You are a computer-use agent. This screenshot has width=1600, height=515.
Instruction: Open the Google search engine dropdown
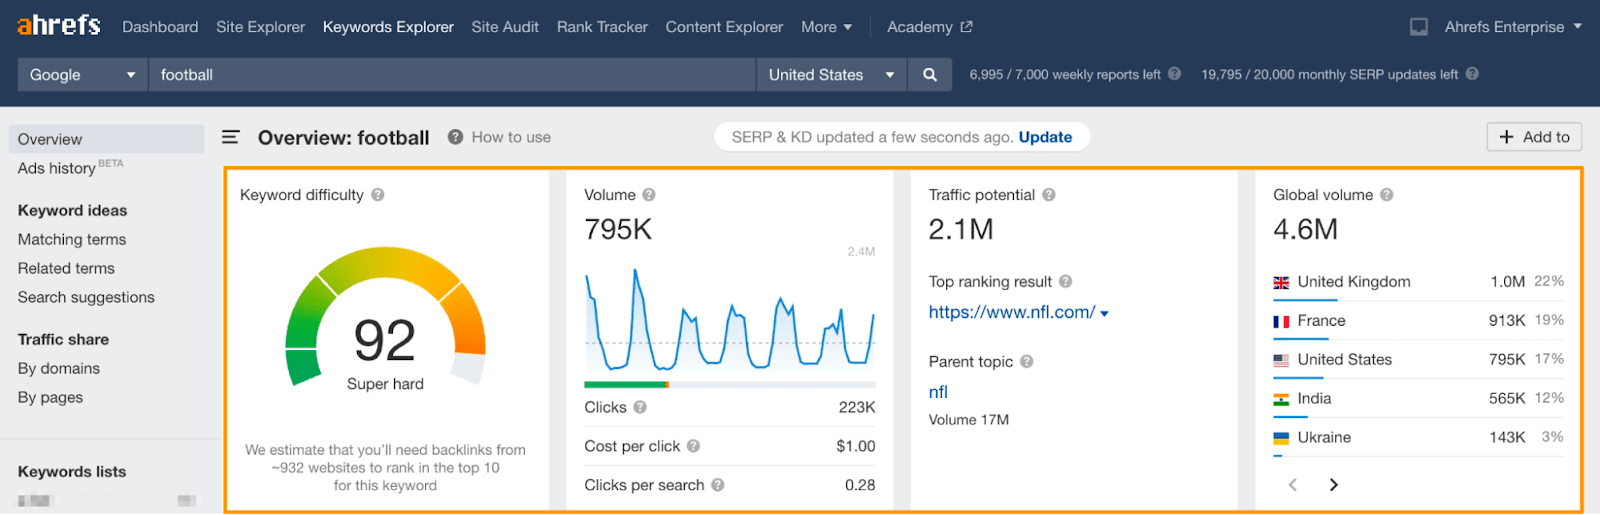(83, 75)
